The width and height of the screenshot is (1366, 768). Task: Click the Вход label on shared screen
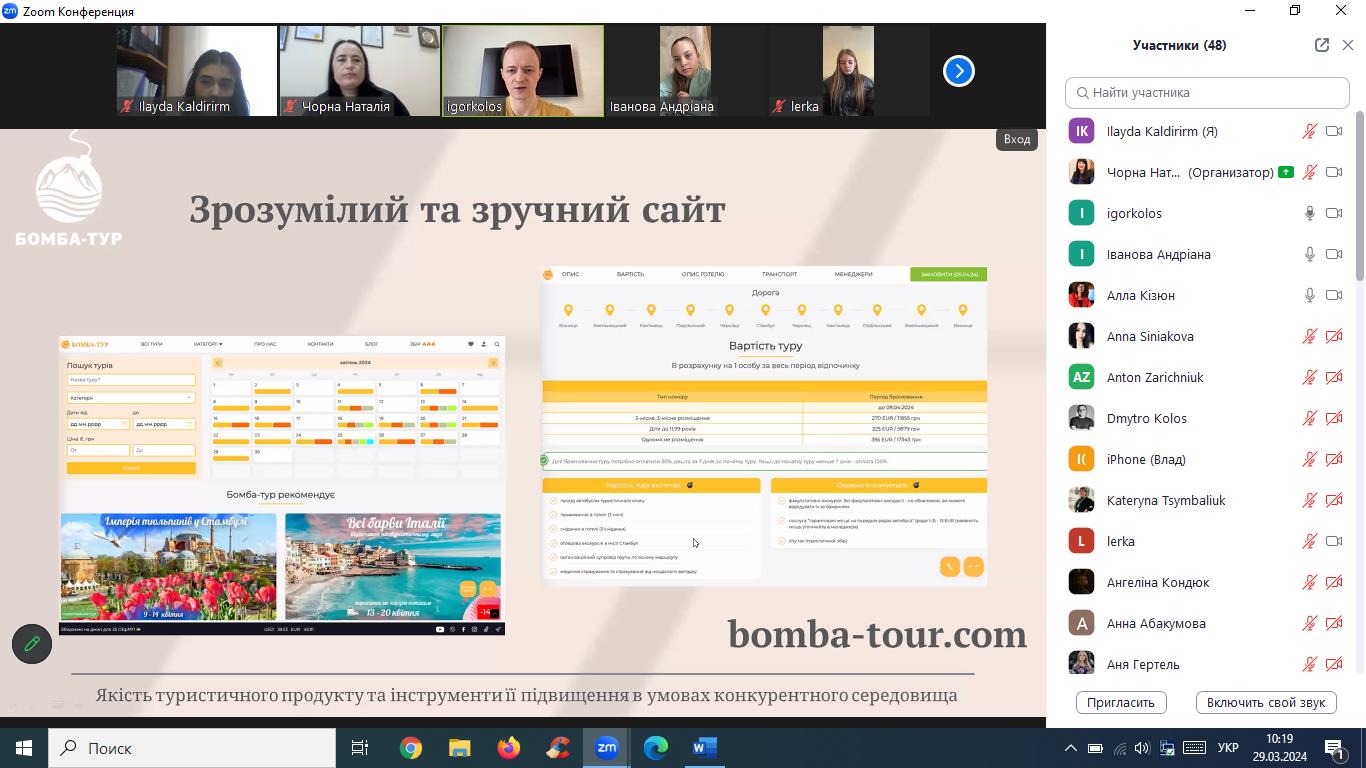click(x=1017, y=139)
